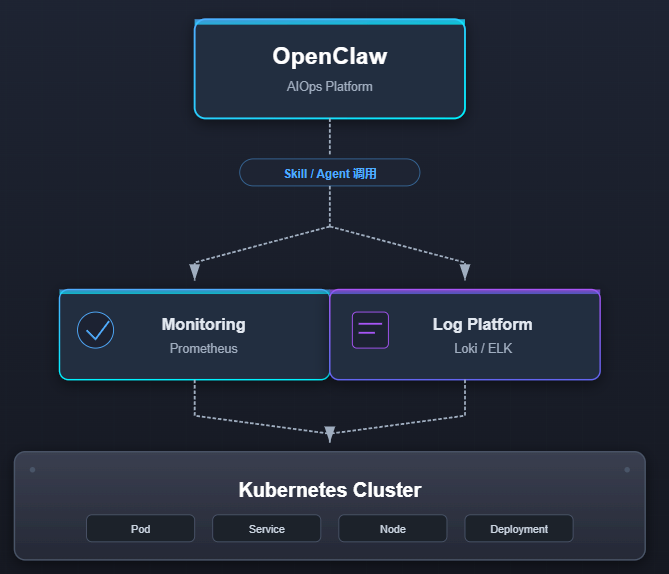This screenshot has width=669, height=574.
Task: Click the Monitoring checkmark circle icon
Action: tap(96, 330)
